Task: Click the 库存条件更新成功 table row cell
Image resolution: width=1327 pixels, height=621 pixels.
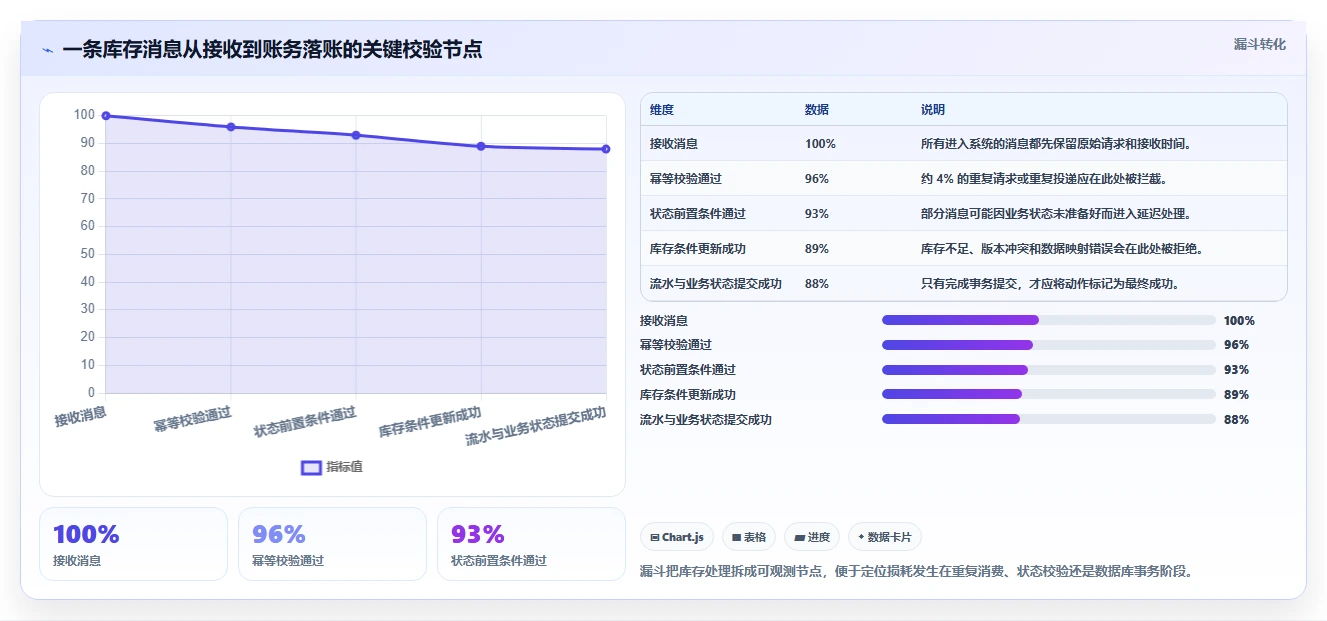Action: 698,249
